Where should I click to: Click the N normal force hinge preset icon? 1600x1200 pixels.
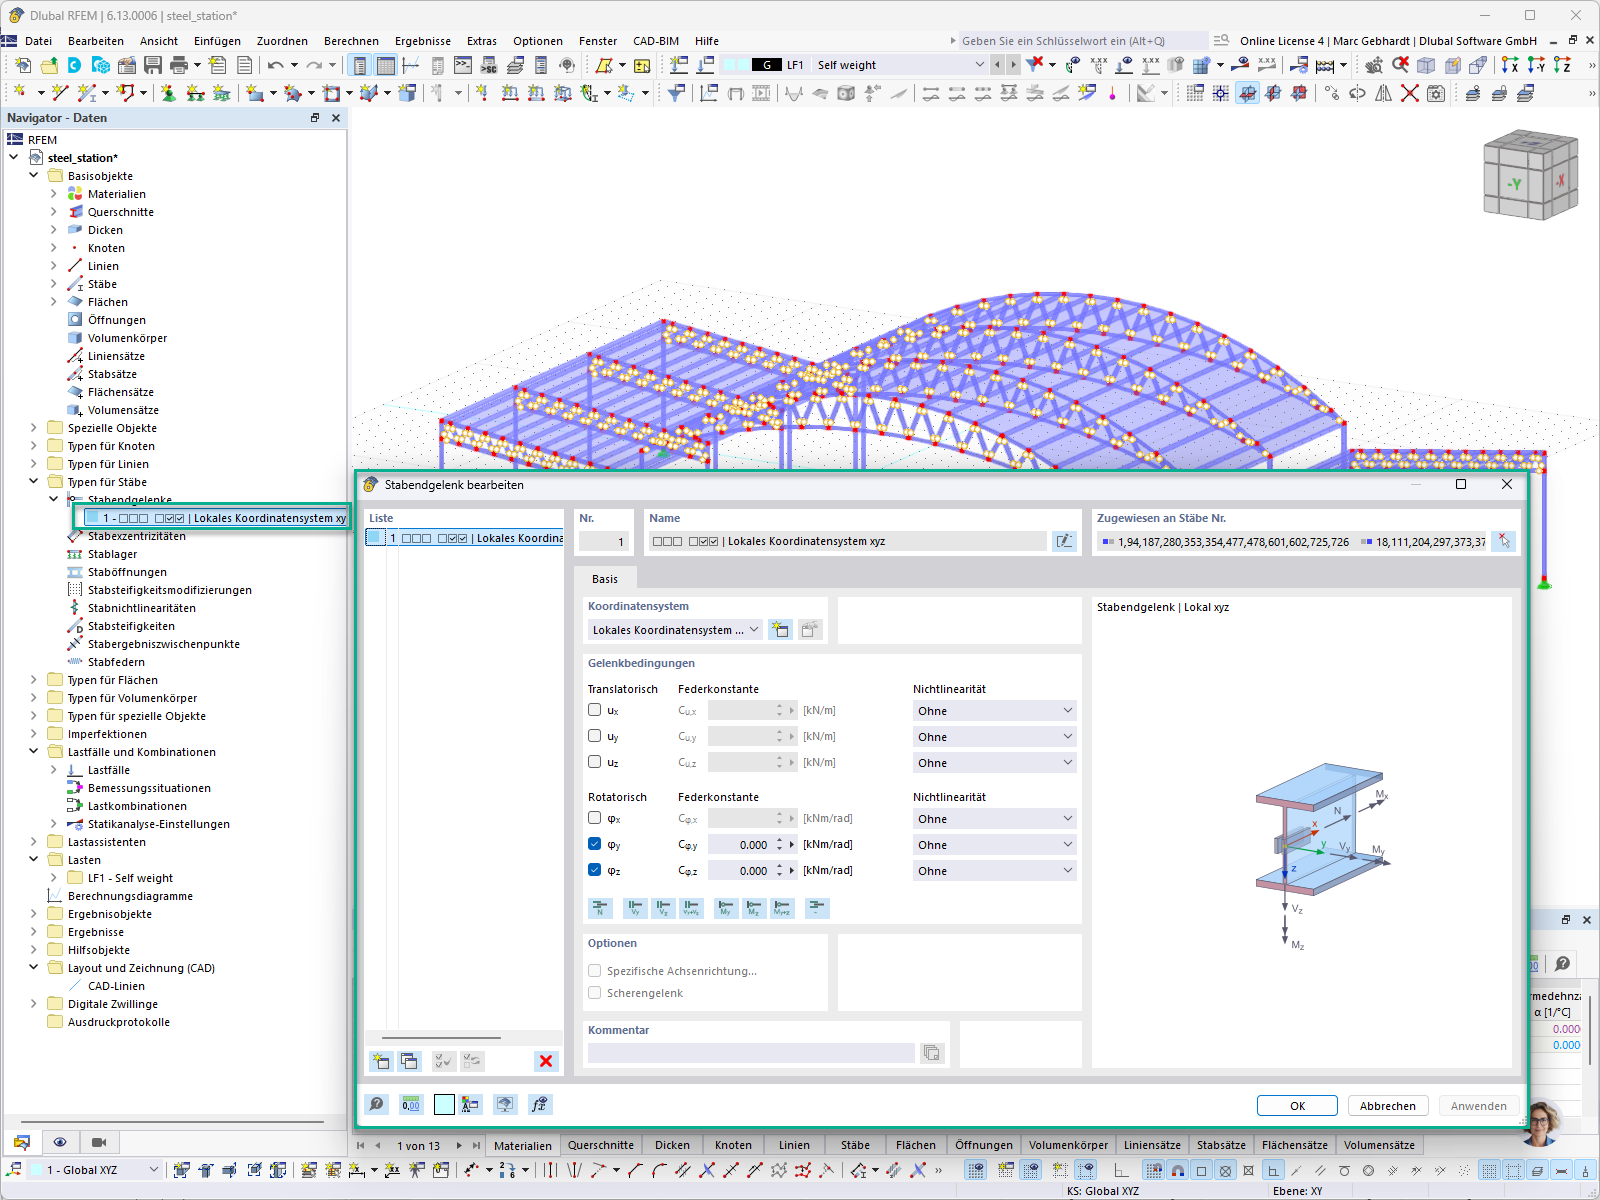(x=600, y=908)
